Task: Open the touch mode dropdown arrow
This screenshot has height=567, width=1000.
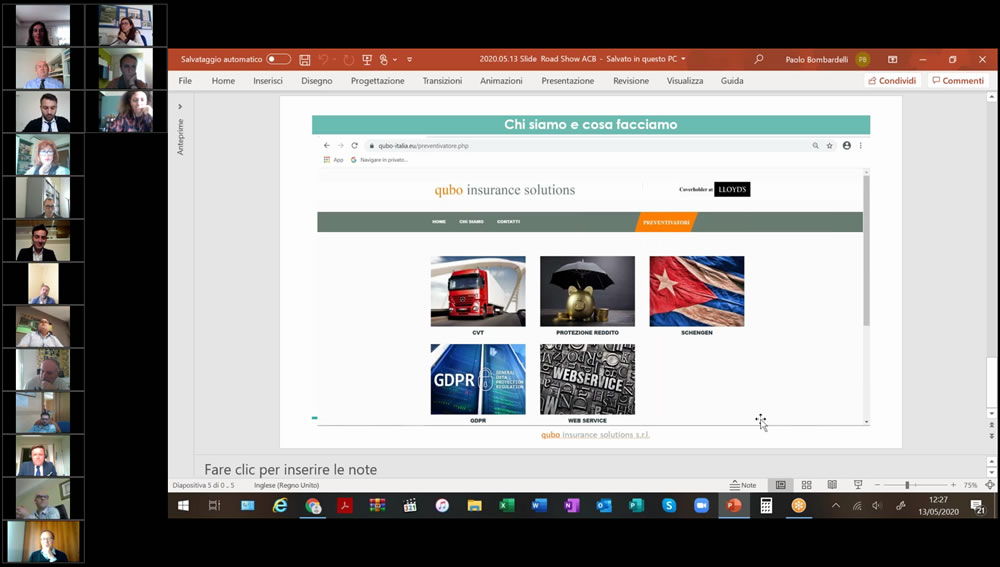Action: pyautogui.click(x=395, y=59)
